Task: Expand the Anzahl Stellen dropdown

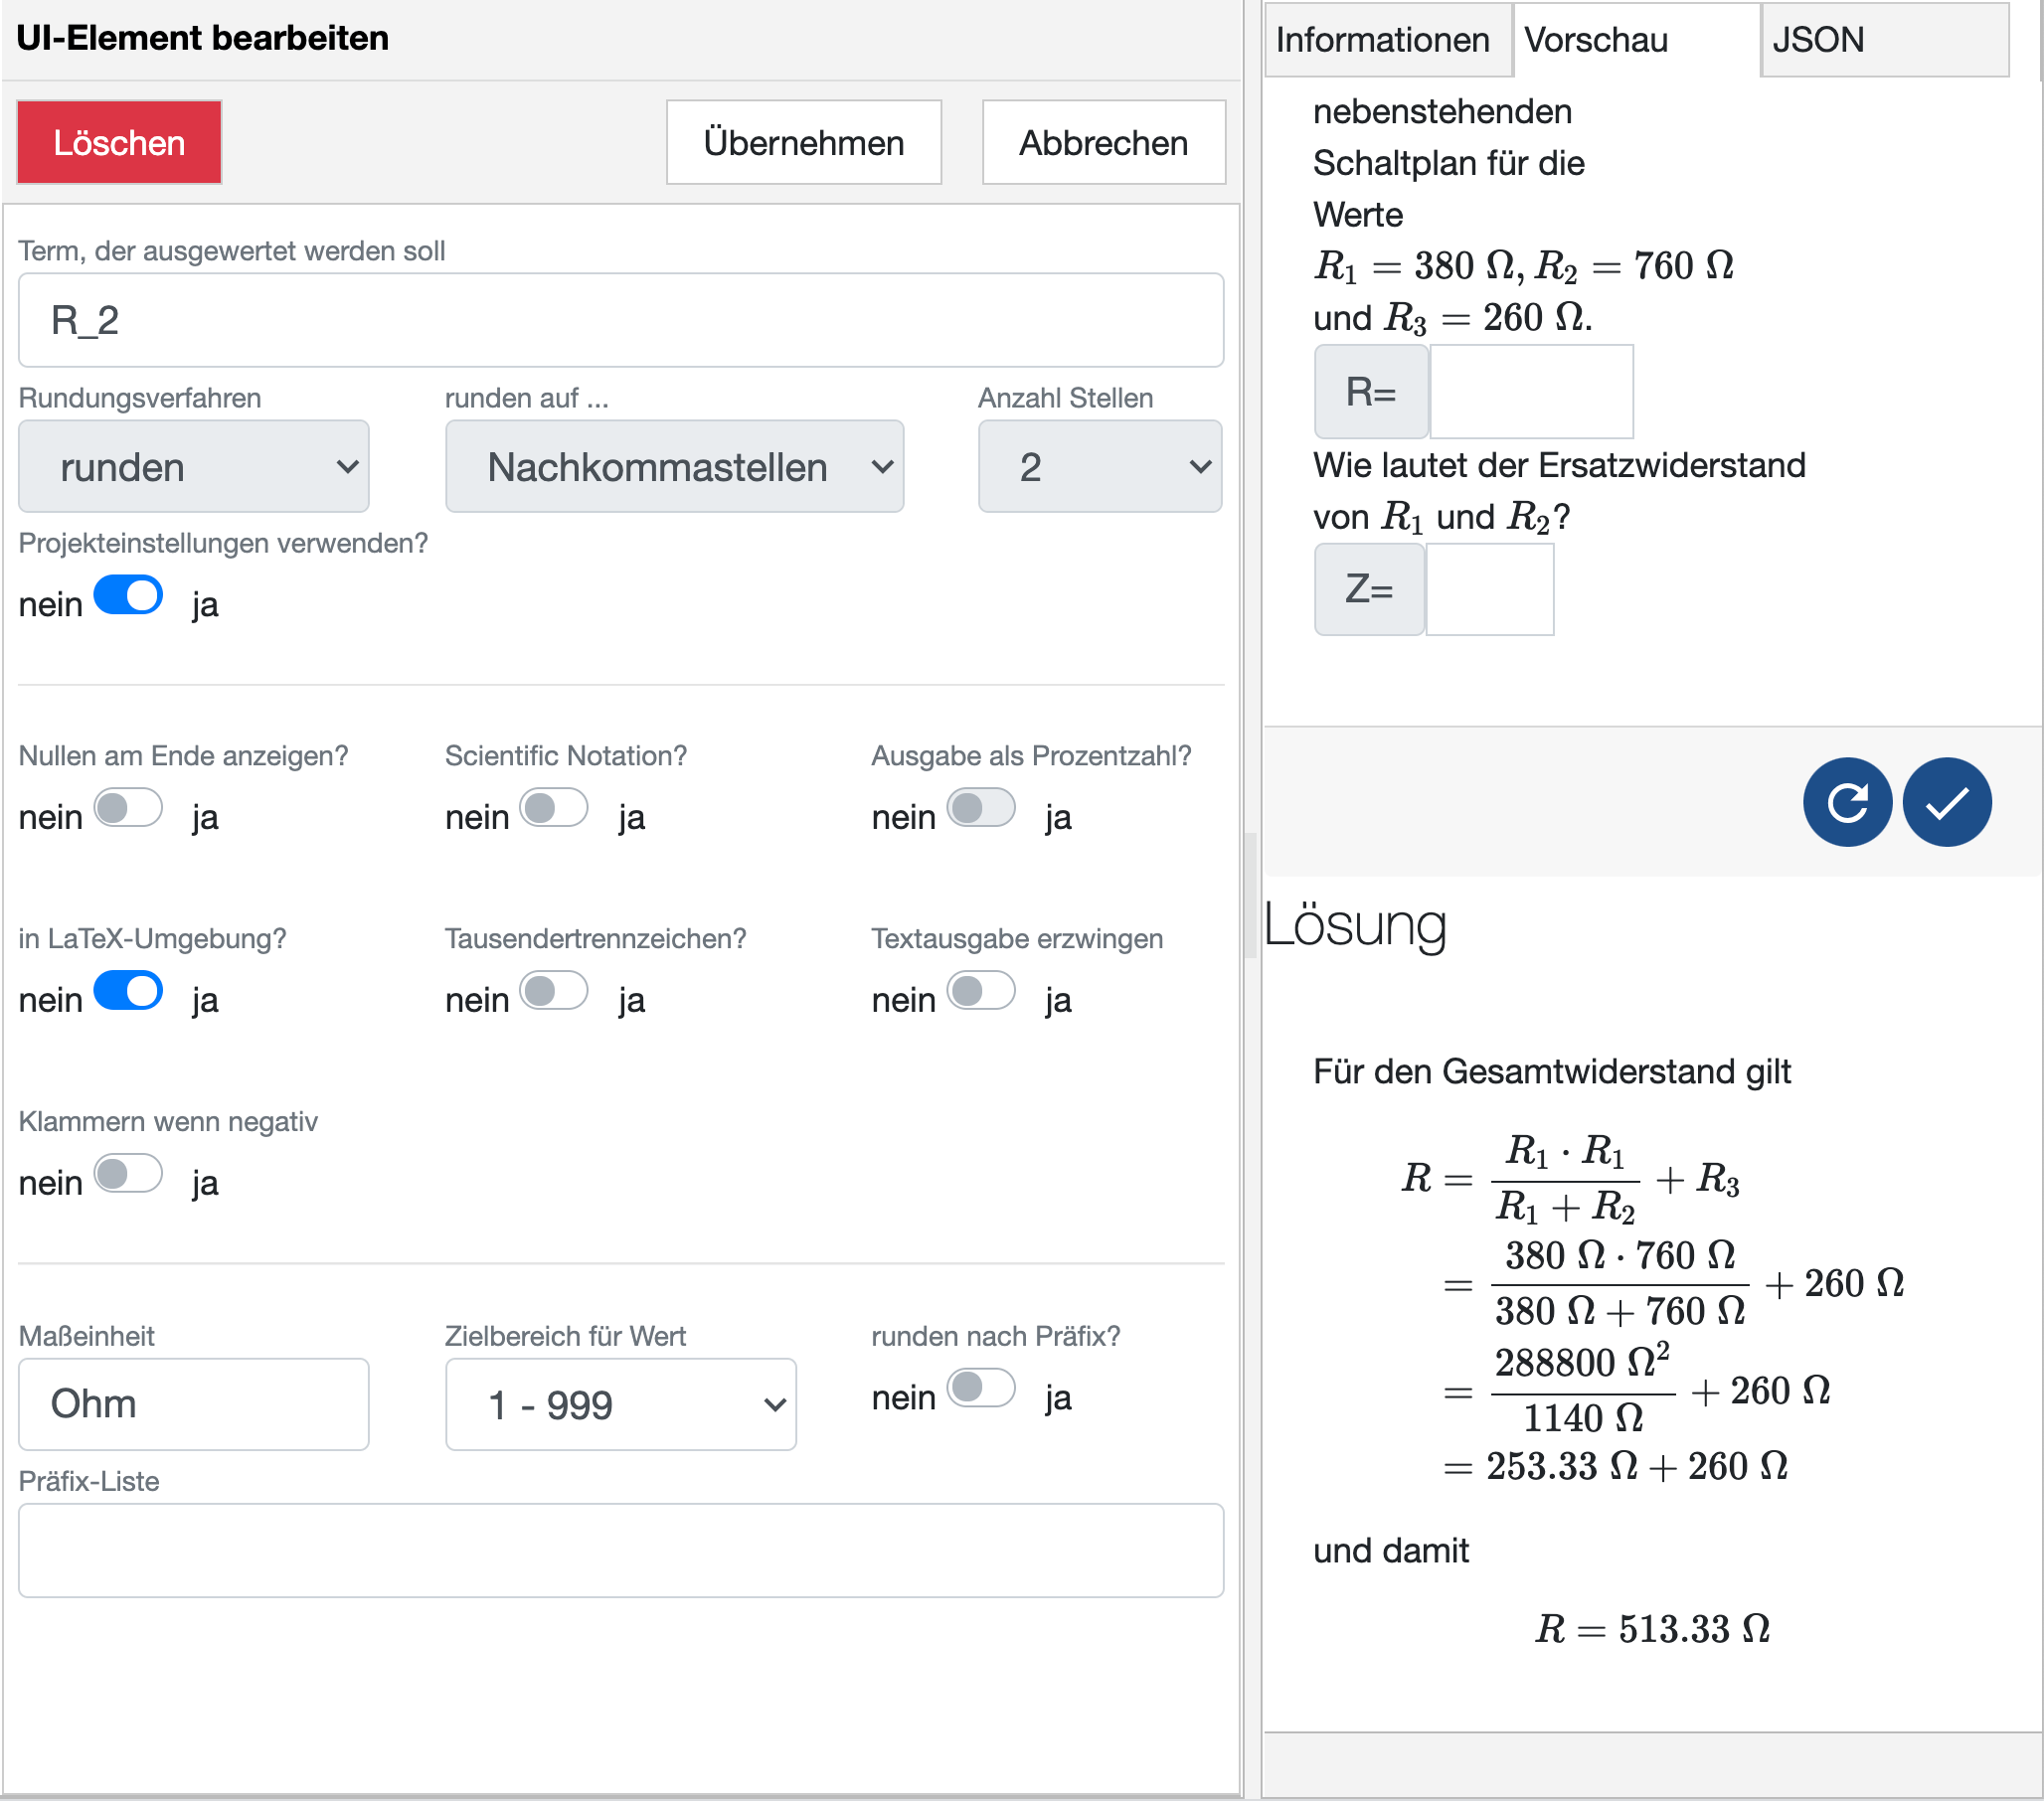Action: (x=1099, y=467)
